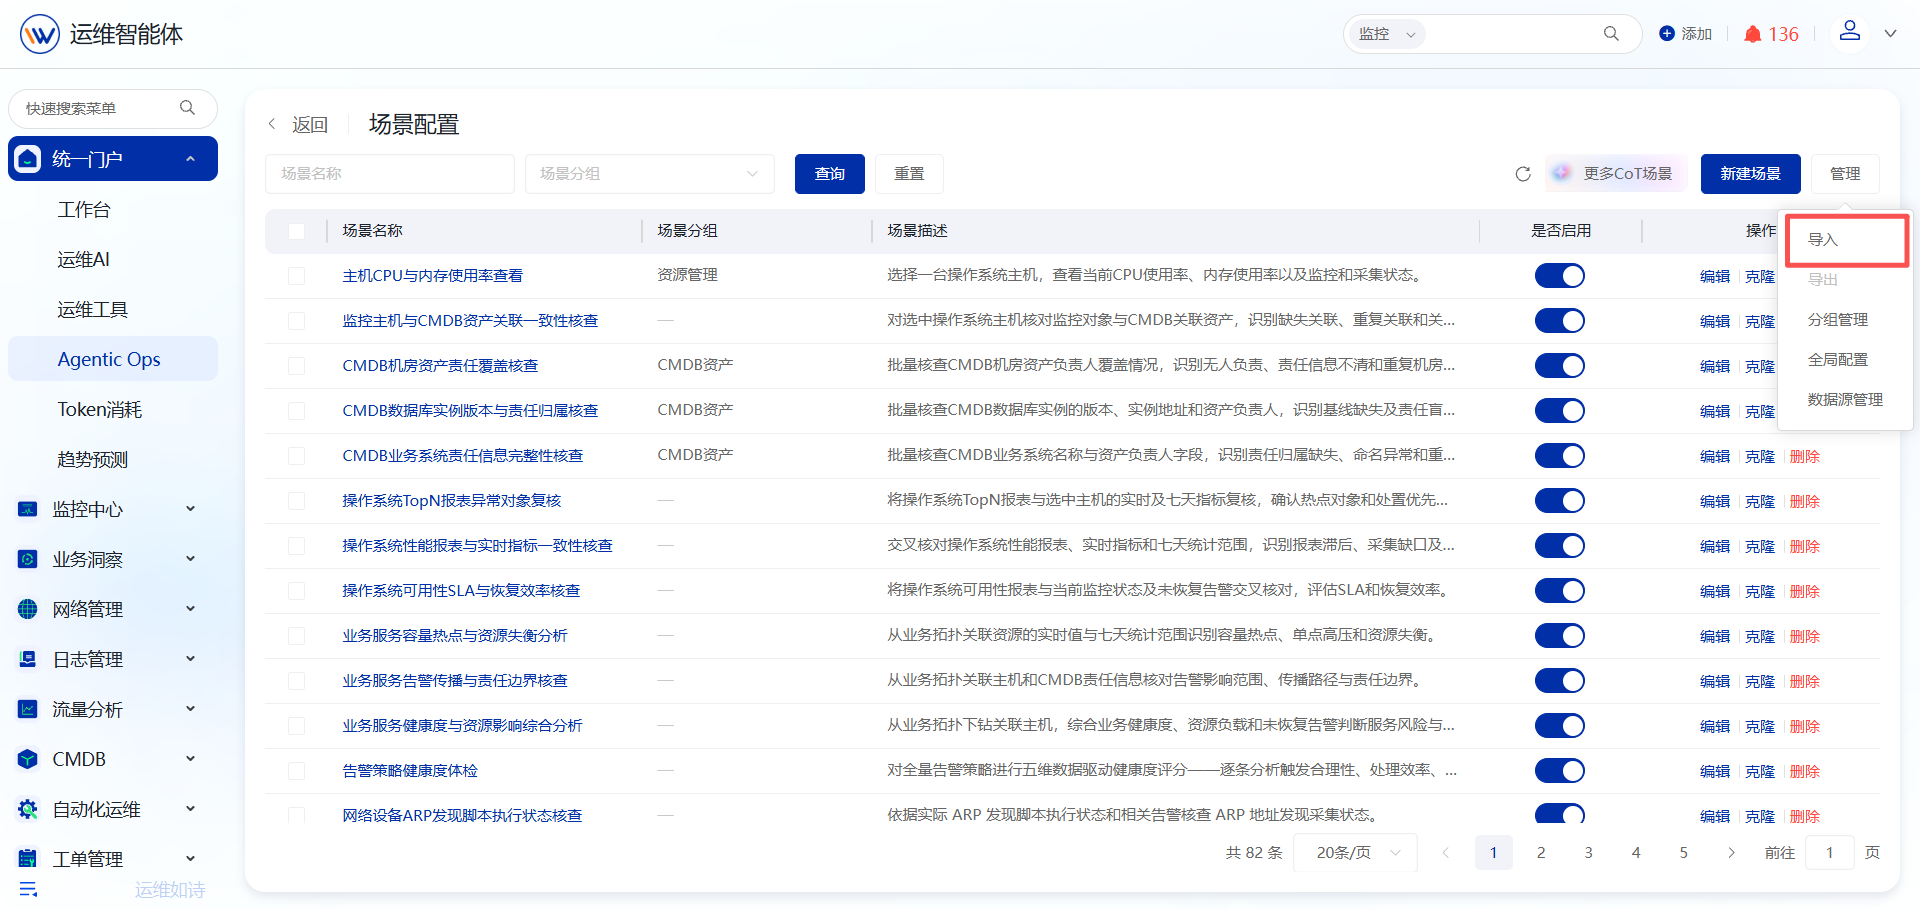Go to previous page arrow
1920x910 pixels.
coord(1445,853)
